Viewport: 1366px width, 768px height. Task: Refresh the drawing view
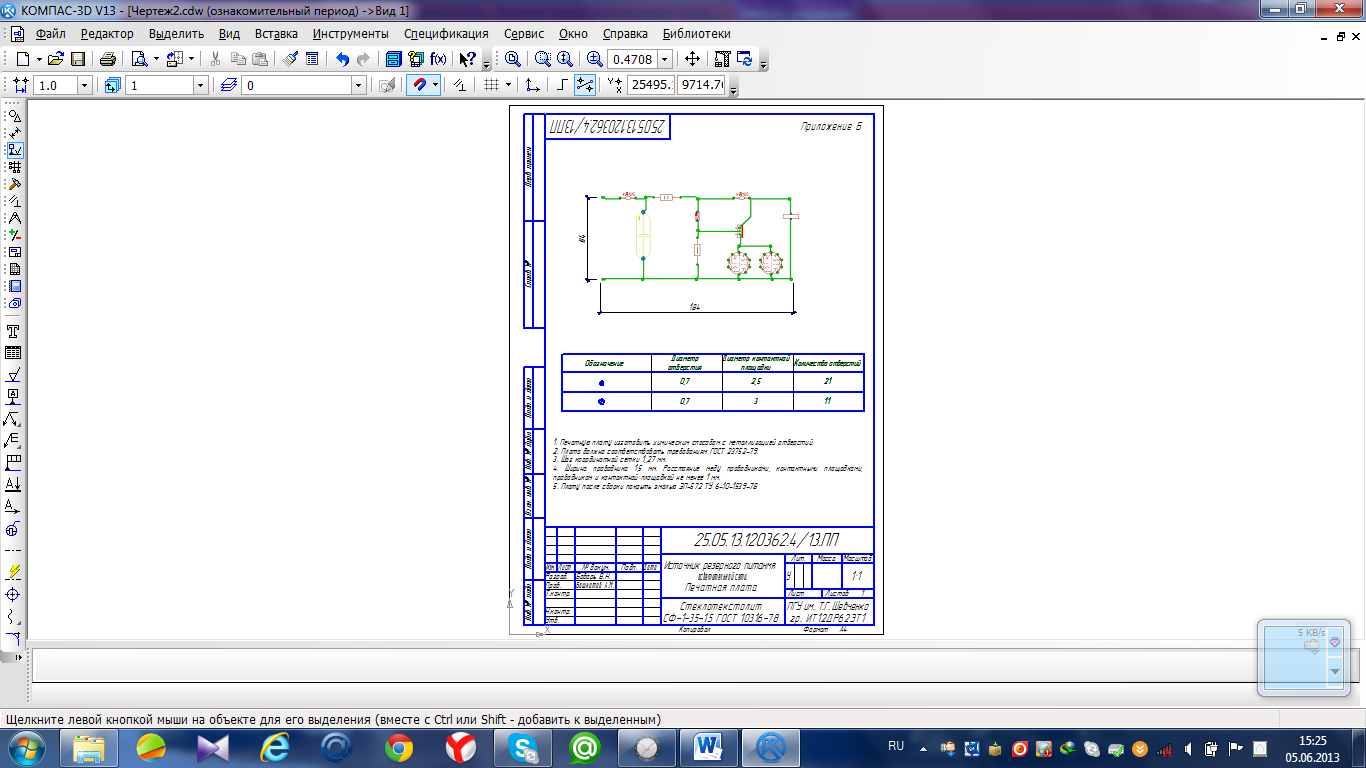pyautogui.click(x=745, y=59)
